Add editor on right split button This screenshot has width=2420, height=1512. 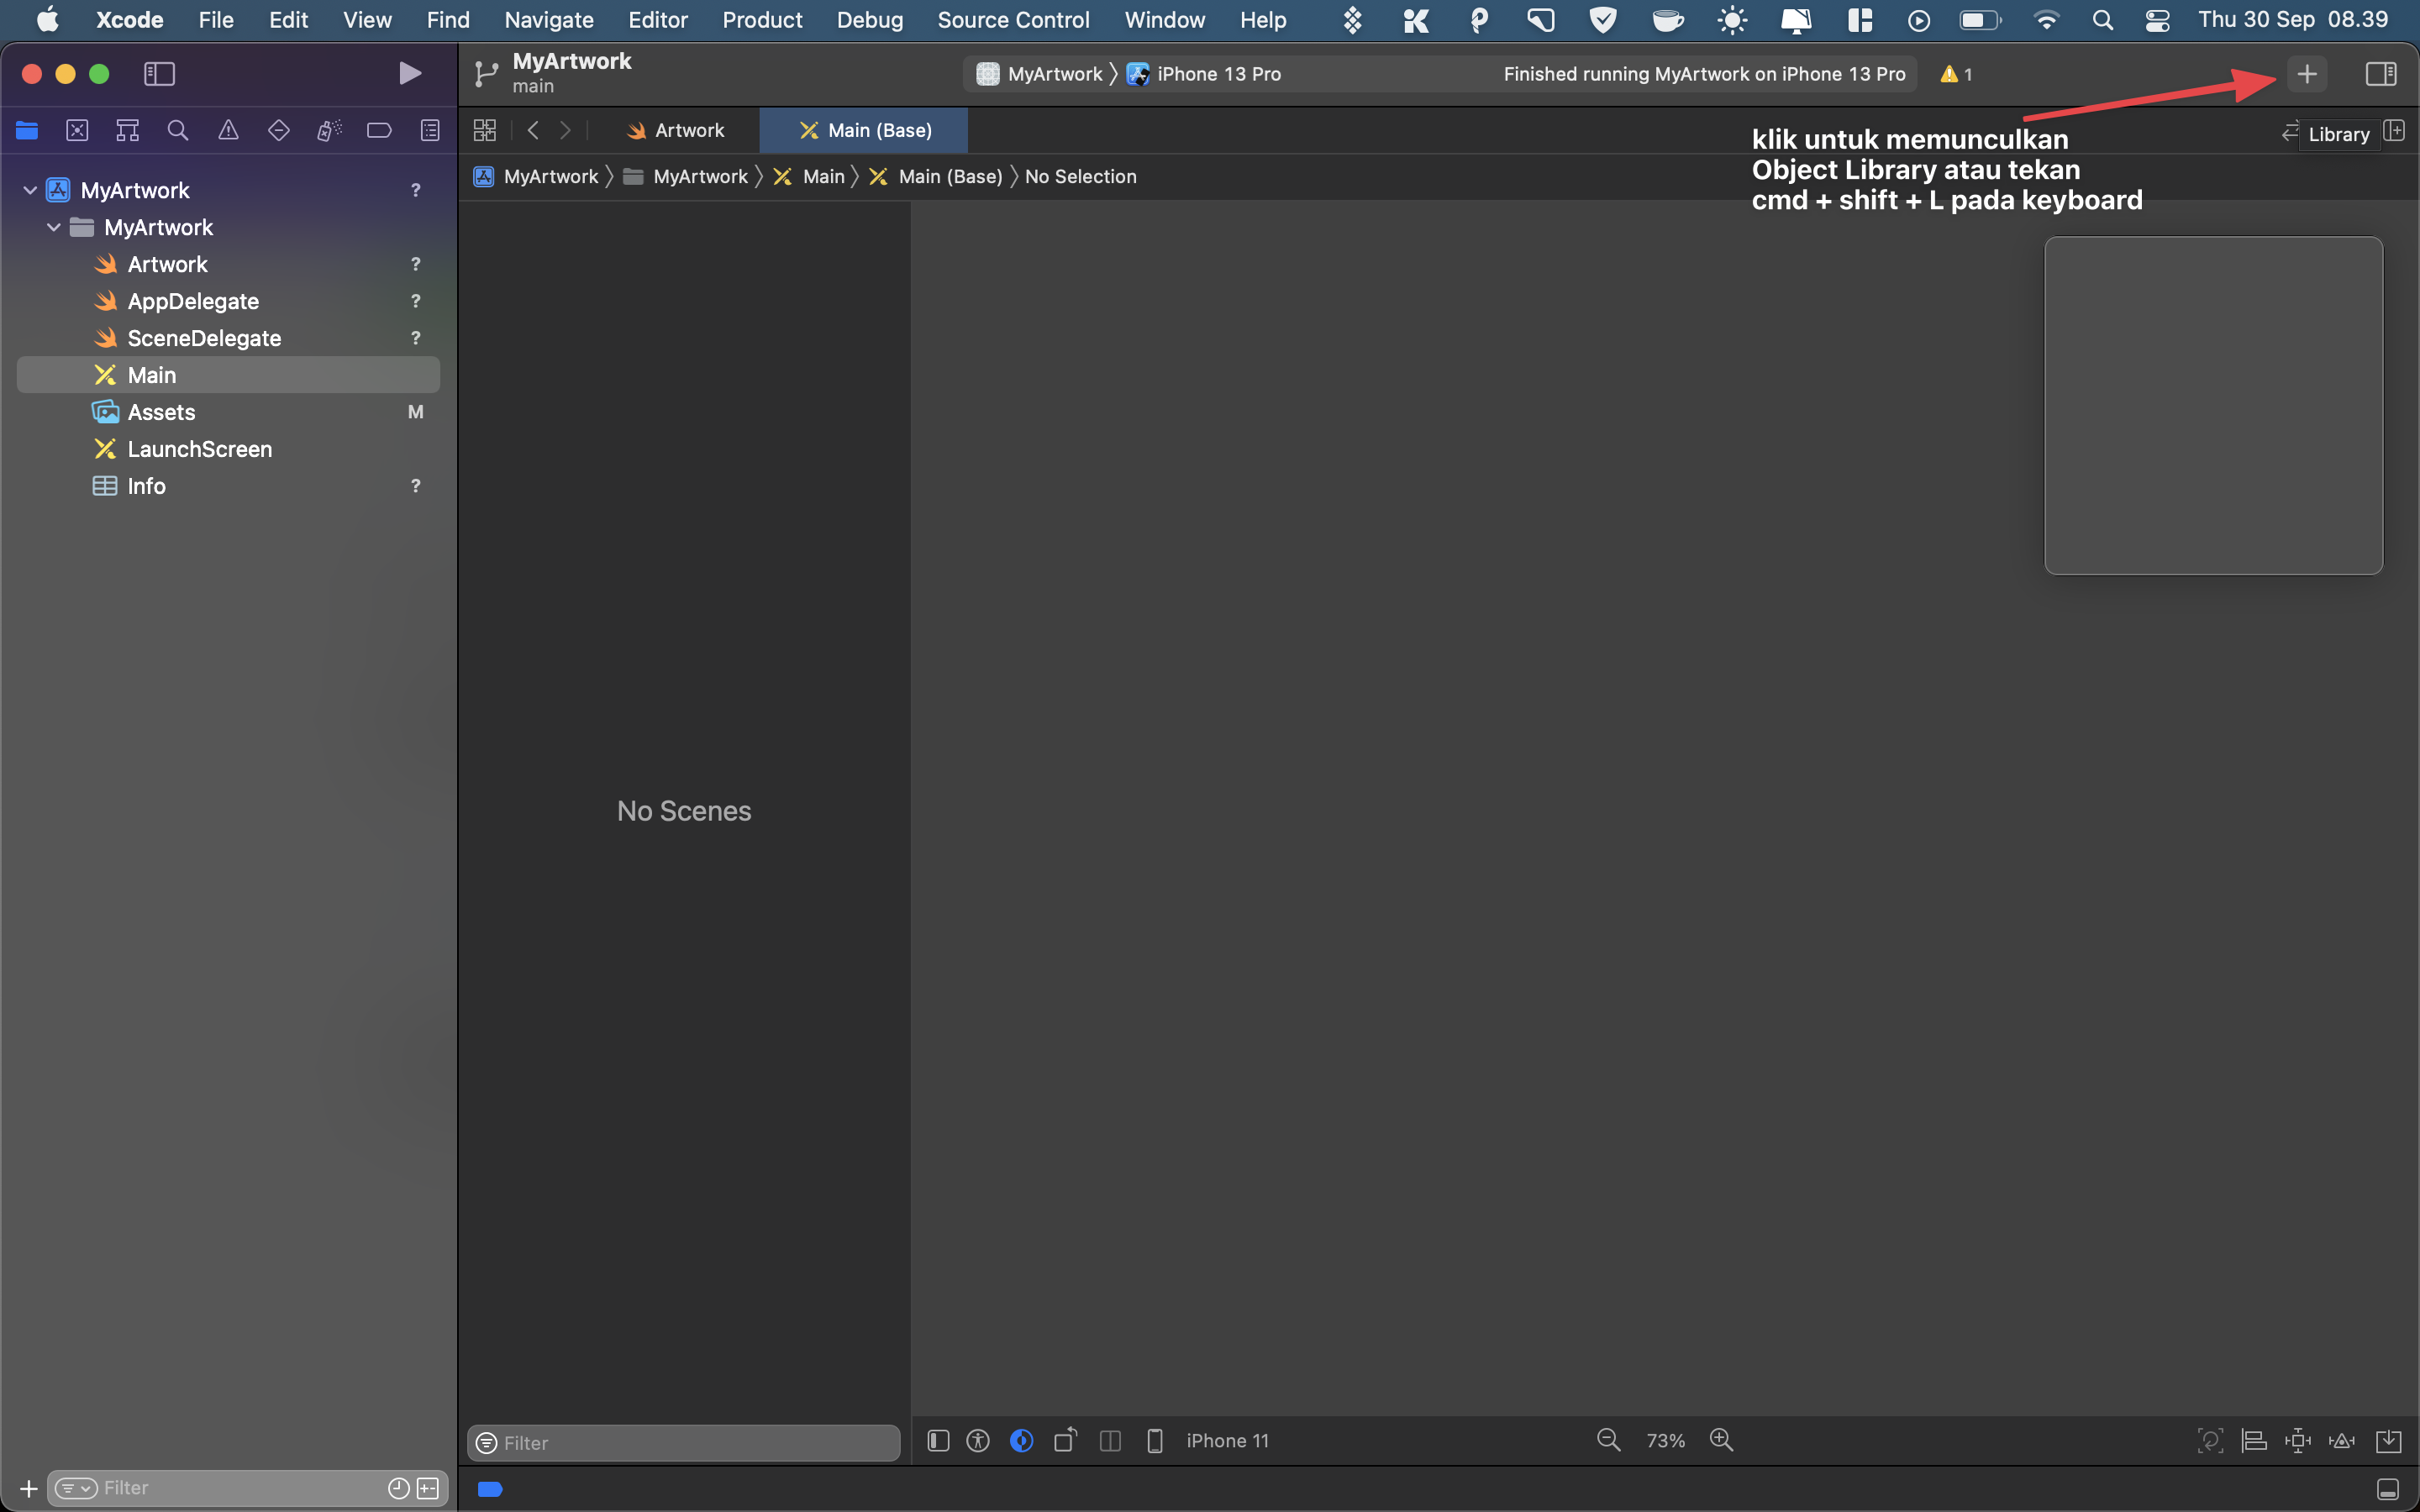[x=2395, y=130]
